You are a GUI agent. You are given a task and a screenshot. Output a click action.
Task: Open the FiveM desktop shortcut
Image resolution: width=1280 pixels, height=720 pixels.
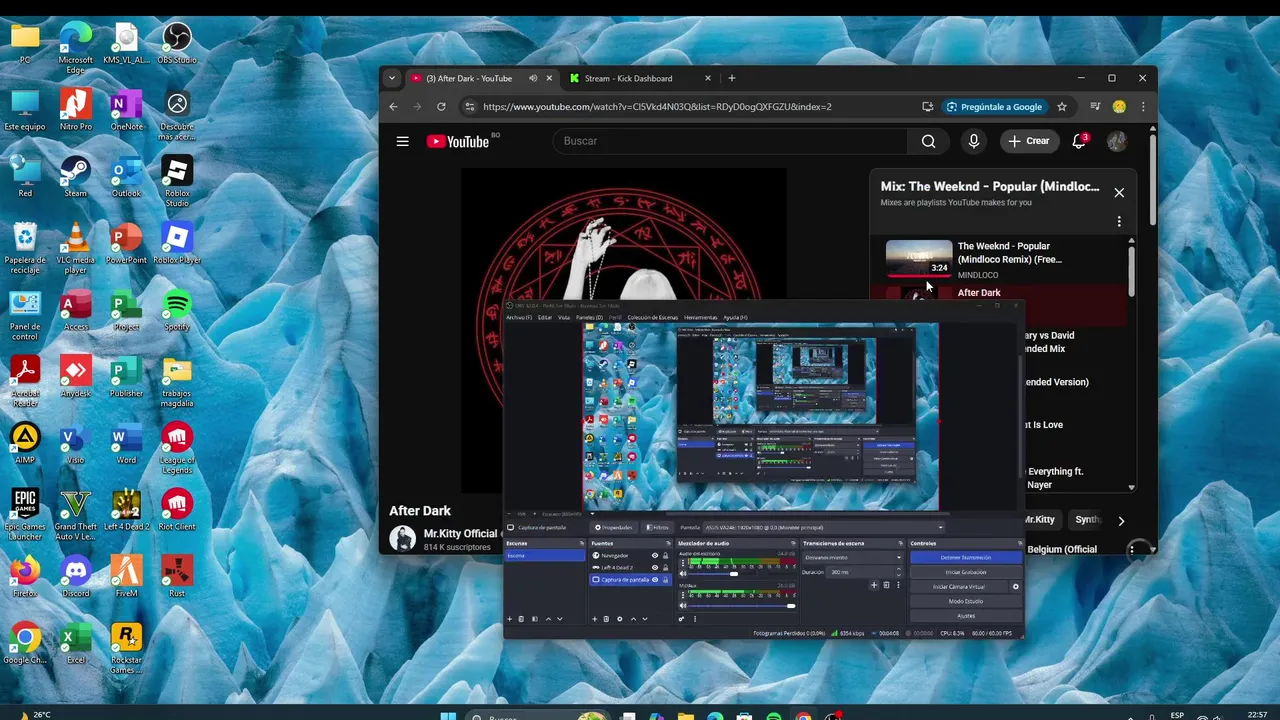pos(126,575)
